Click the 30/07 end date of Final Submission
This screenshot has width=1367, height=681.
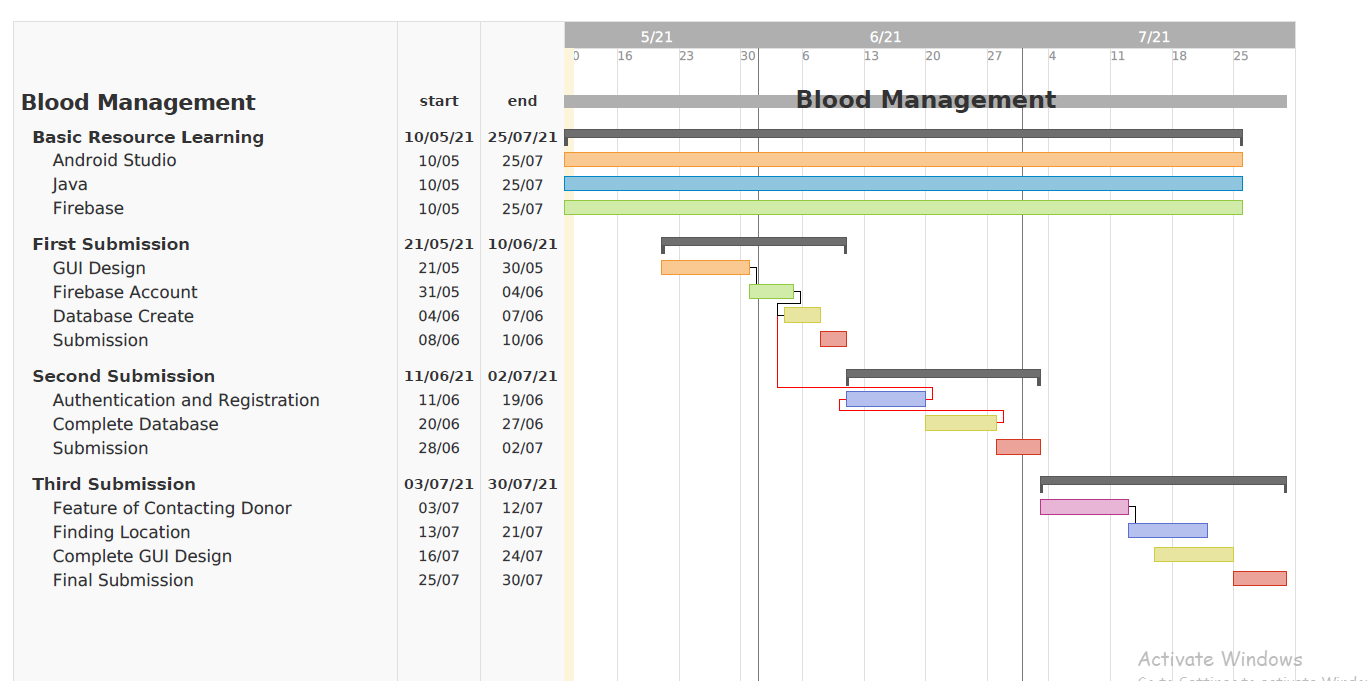(x=521, y=579)
